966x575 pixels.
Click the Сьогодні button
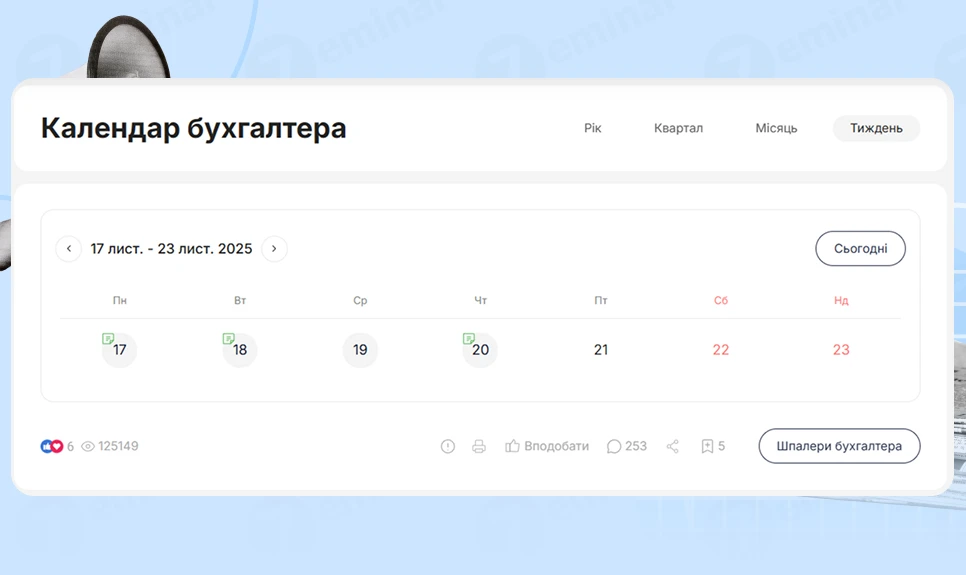tap(860, 249)
